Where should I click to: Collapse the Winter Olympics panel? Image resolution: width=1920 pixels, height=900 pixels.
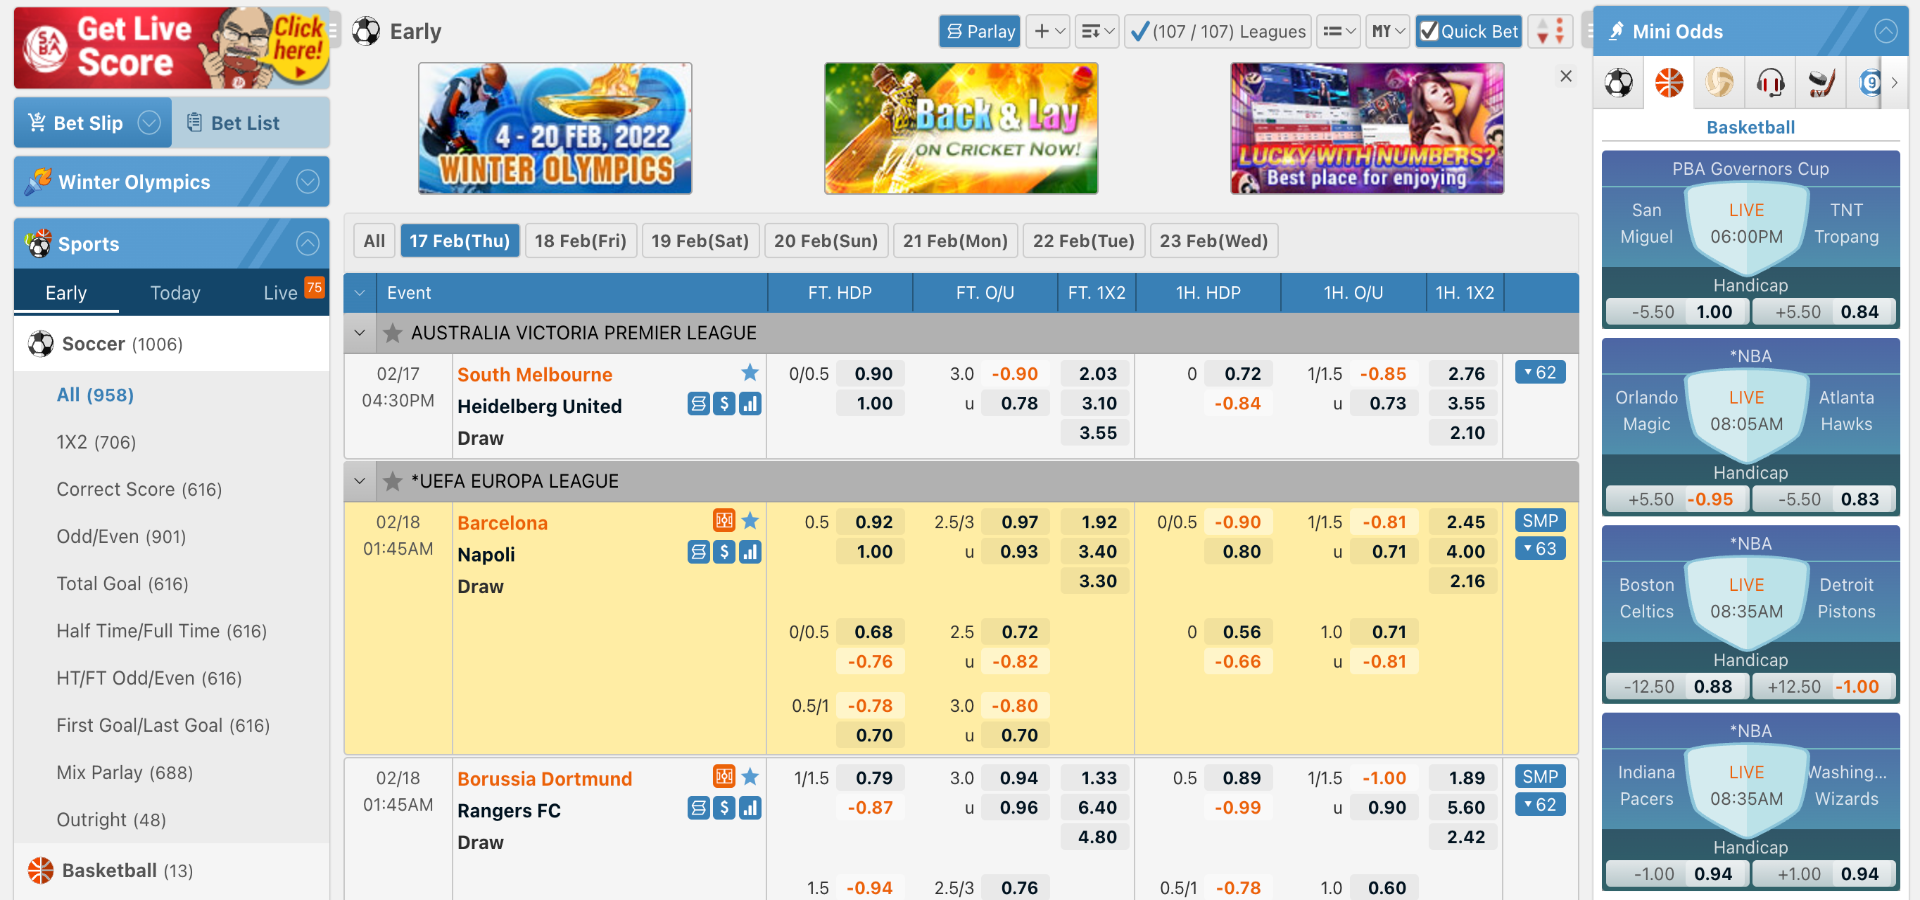coord(308,182)
